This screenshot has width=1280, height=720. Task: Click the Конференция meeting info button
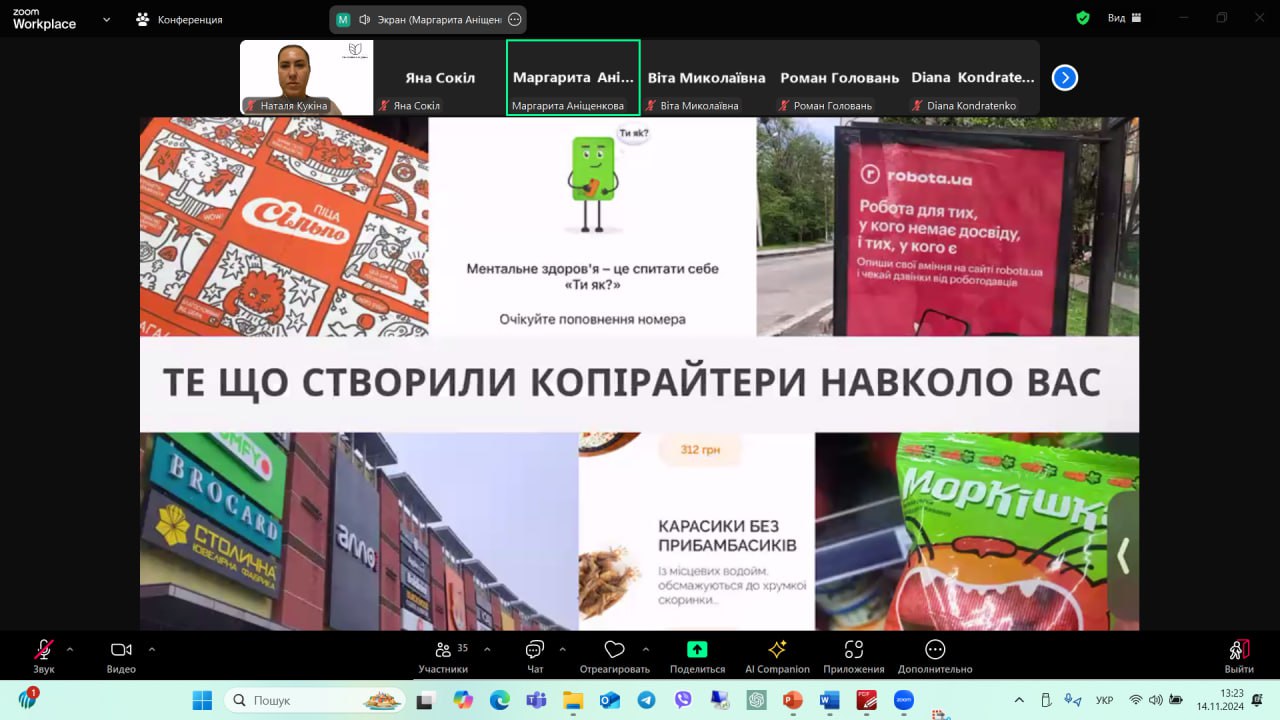pos(179,19)
